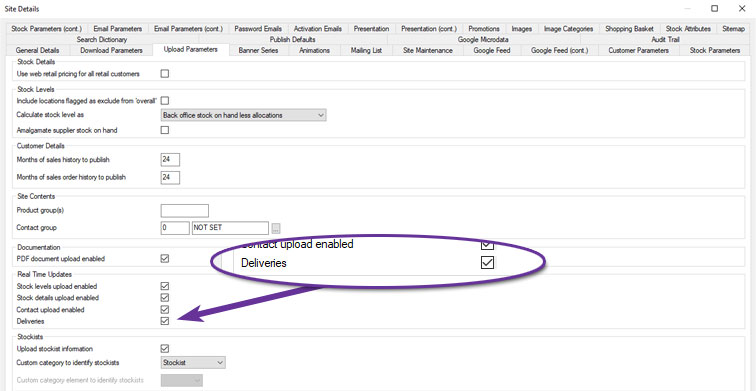Open the Stock Attributes tab
The image size is (756, 391).
click(688, 29)
